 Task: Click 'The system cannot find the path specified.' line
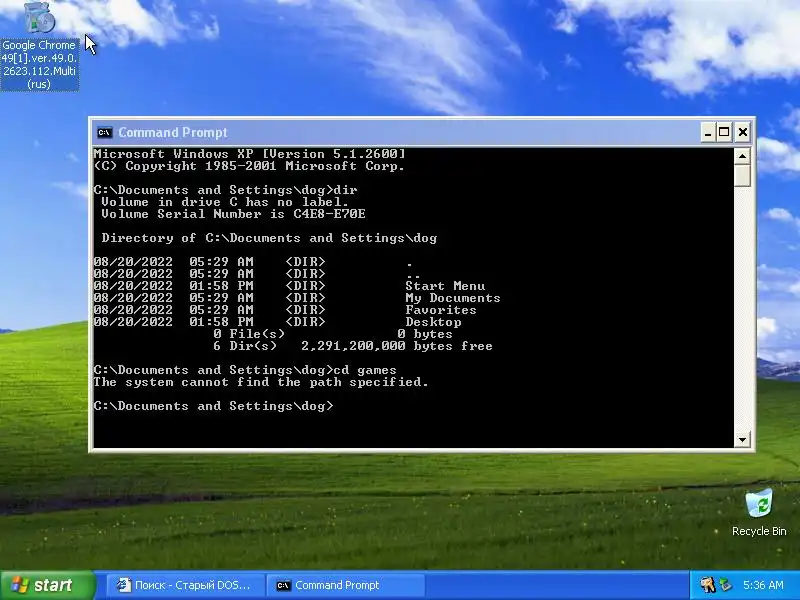click(x=261, y=382)
